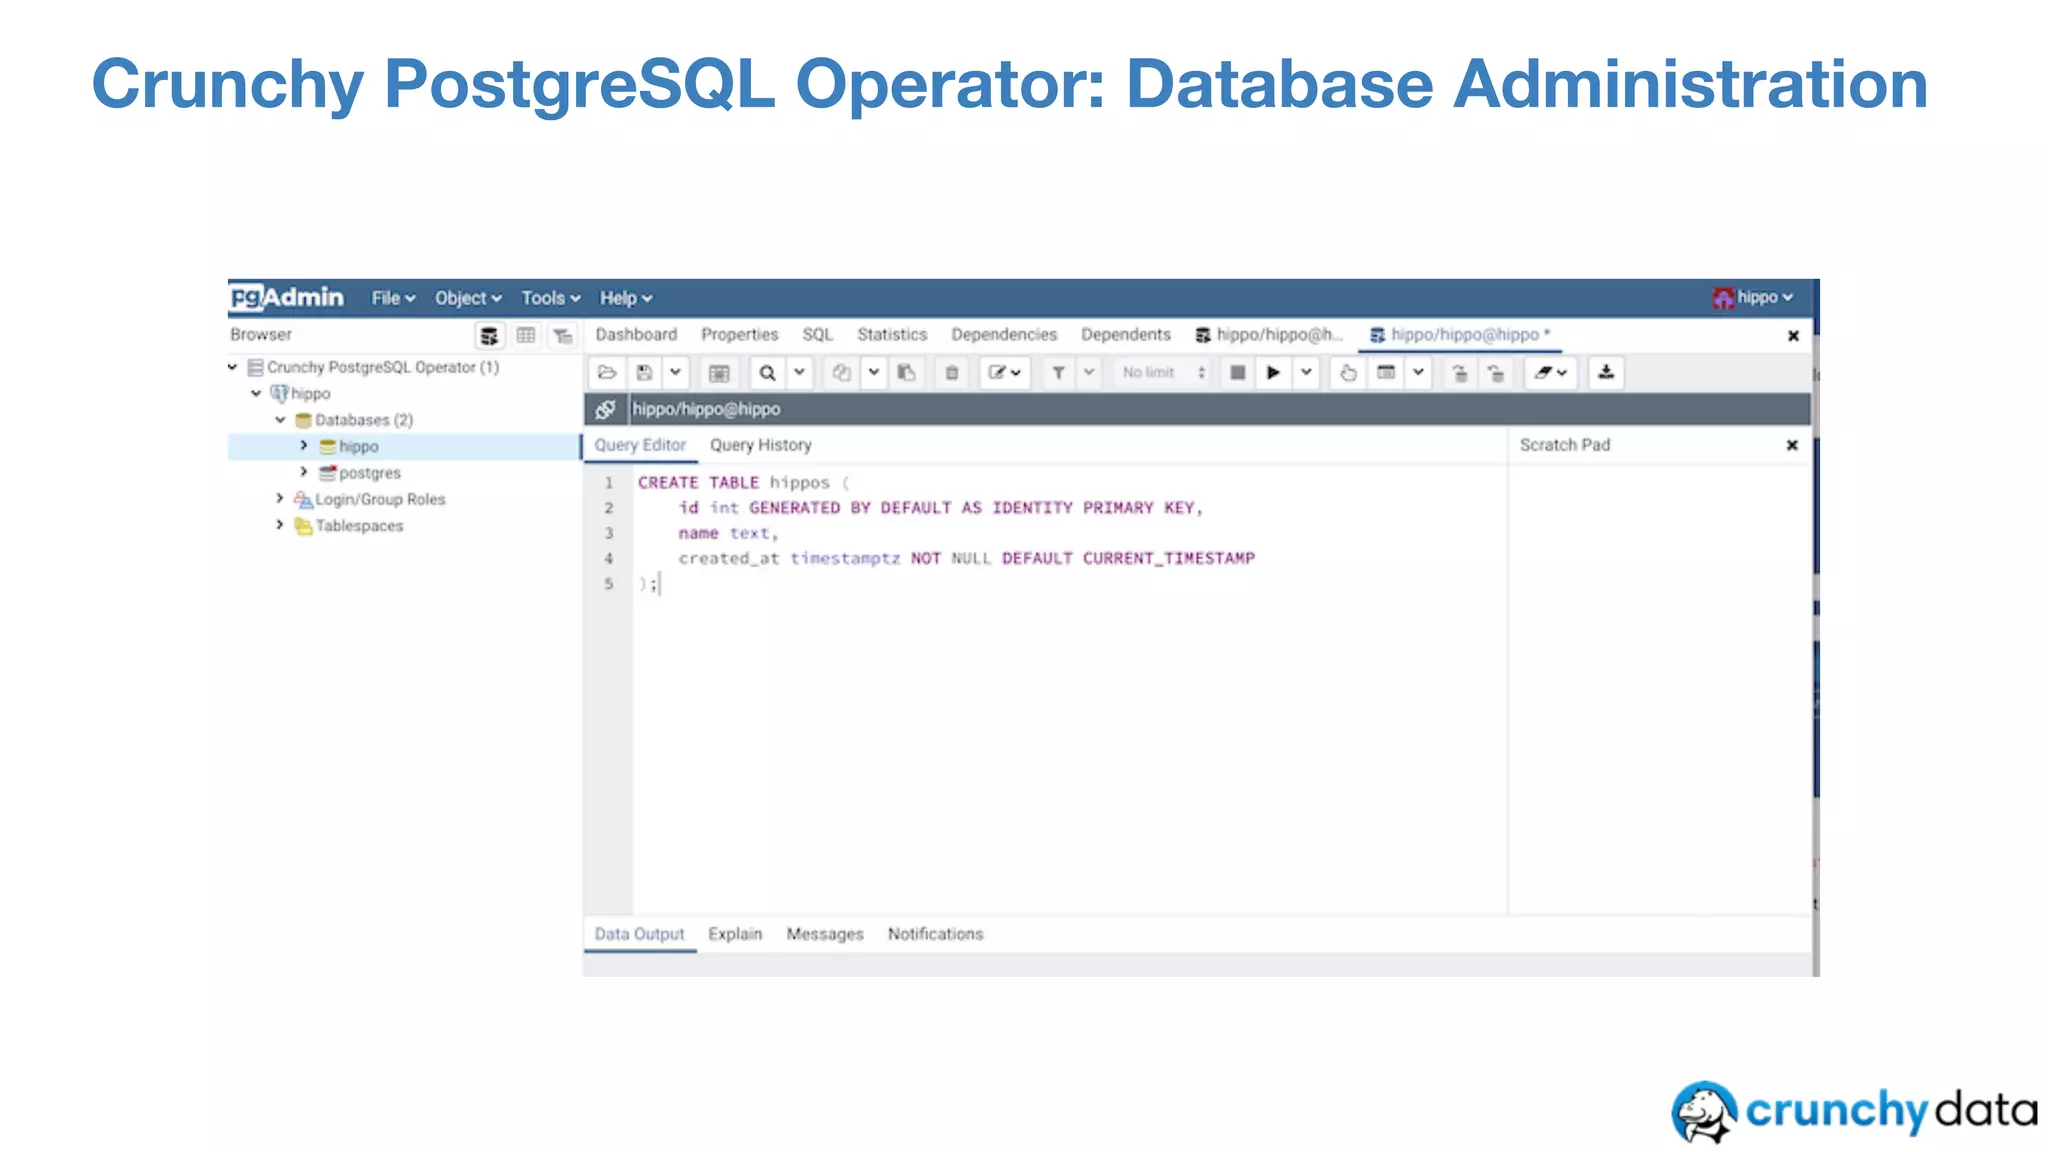This screenshot has width=2048, height=1152.
Task: Execute the query with the play button
Action: tap(1273, 373)
